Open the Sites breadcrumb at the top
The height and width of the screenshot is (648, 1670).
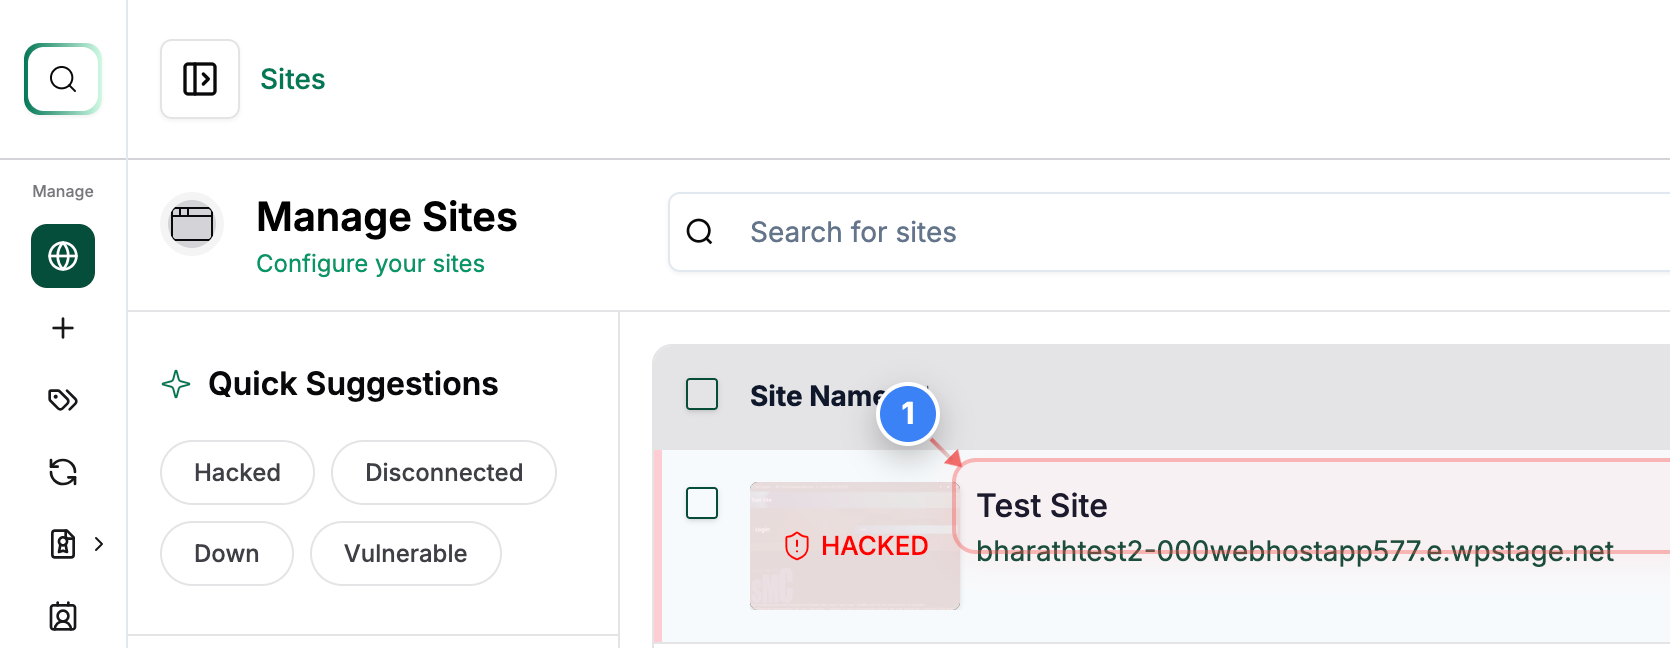(x=292, y=79)
